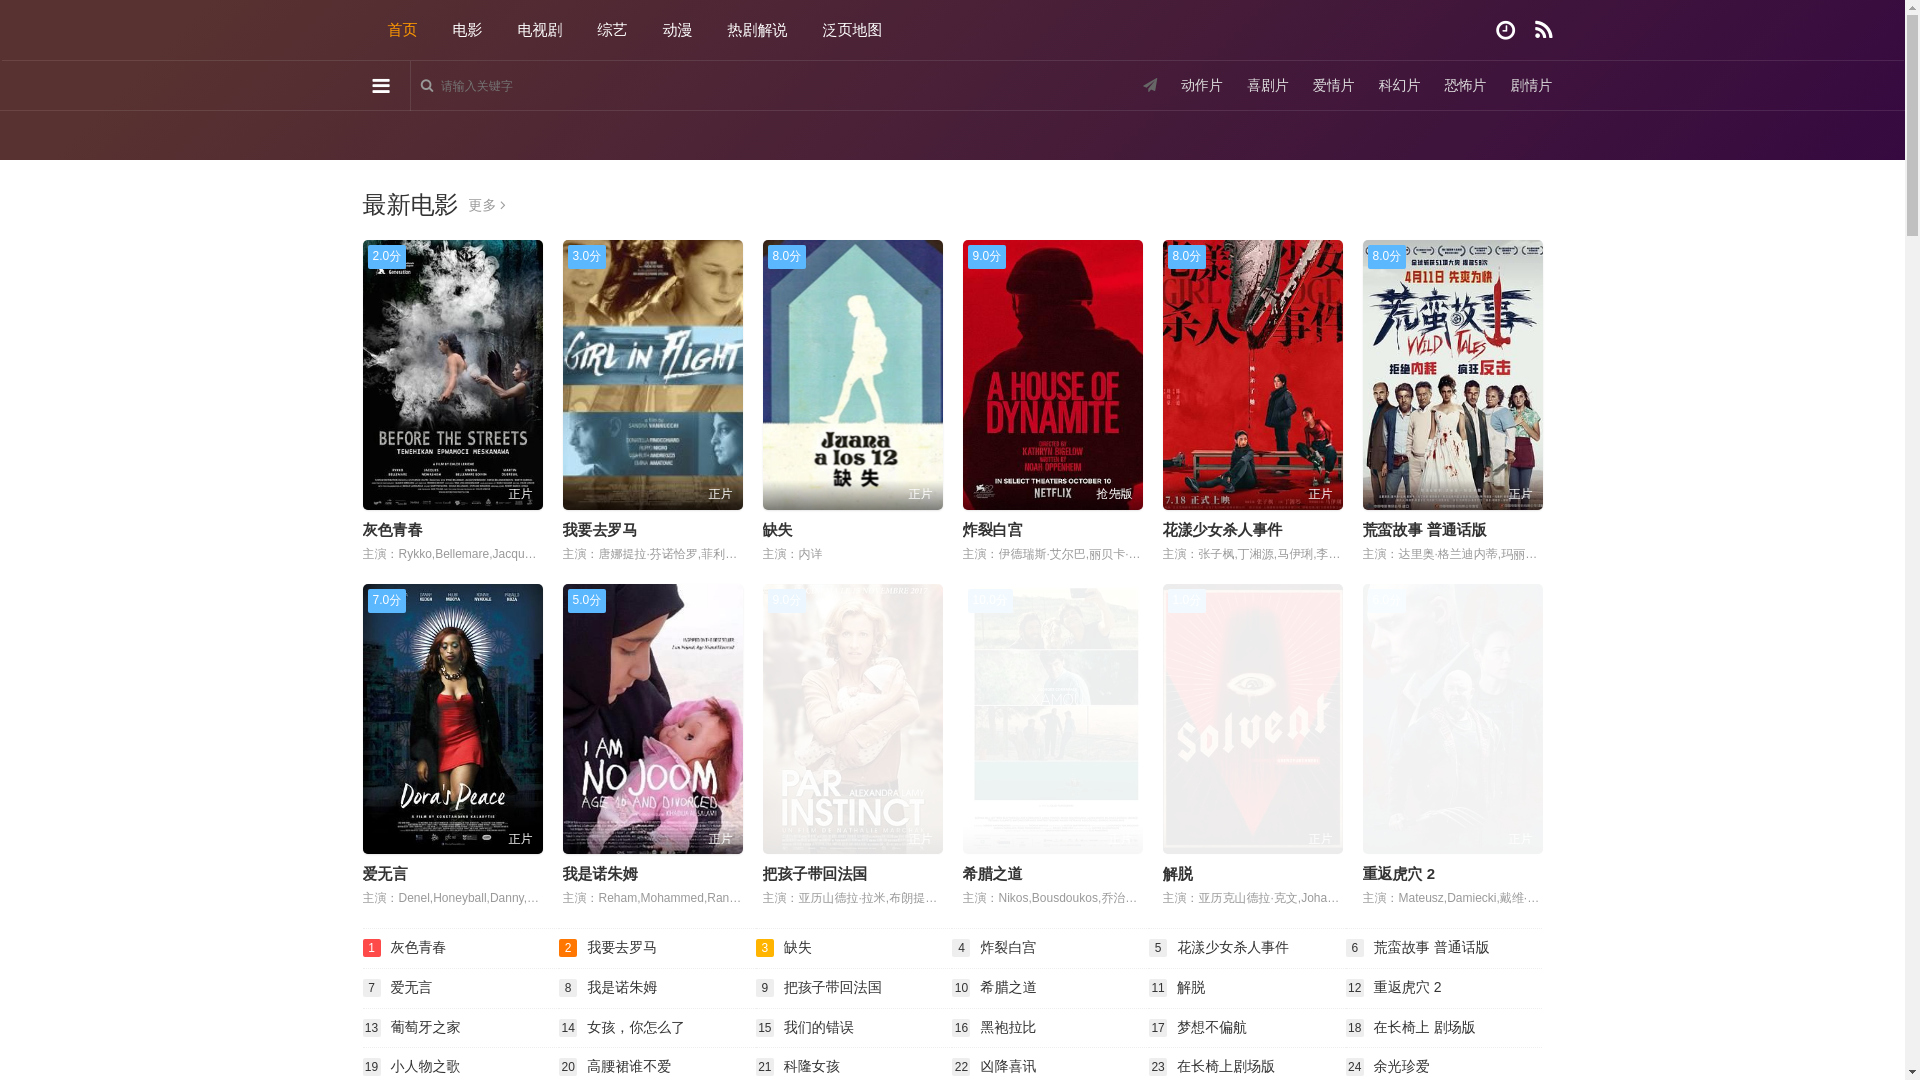Viewport: 1920px width, 1080px height.
Task: Open the 希腊之道 poster thumbnail
Action: point(1052,719)
